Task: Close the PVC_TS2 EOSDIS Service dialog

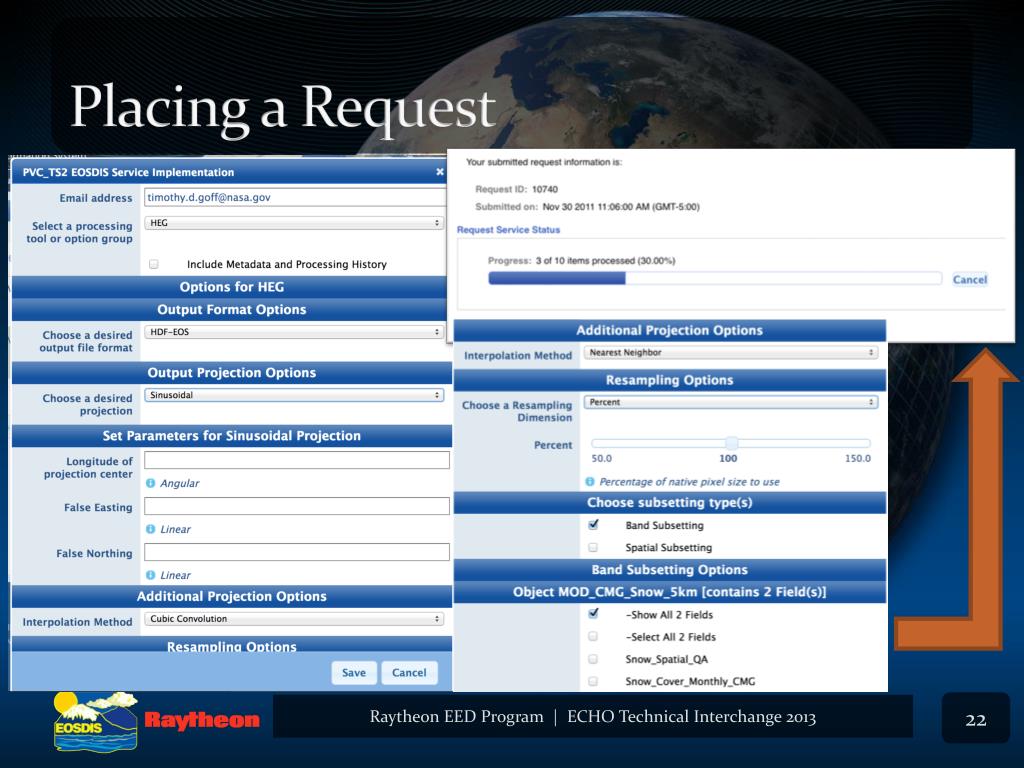Action: coord(440,173)
